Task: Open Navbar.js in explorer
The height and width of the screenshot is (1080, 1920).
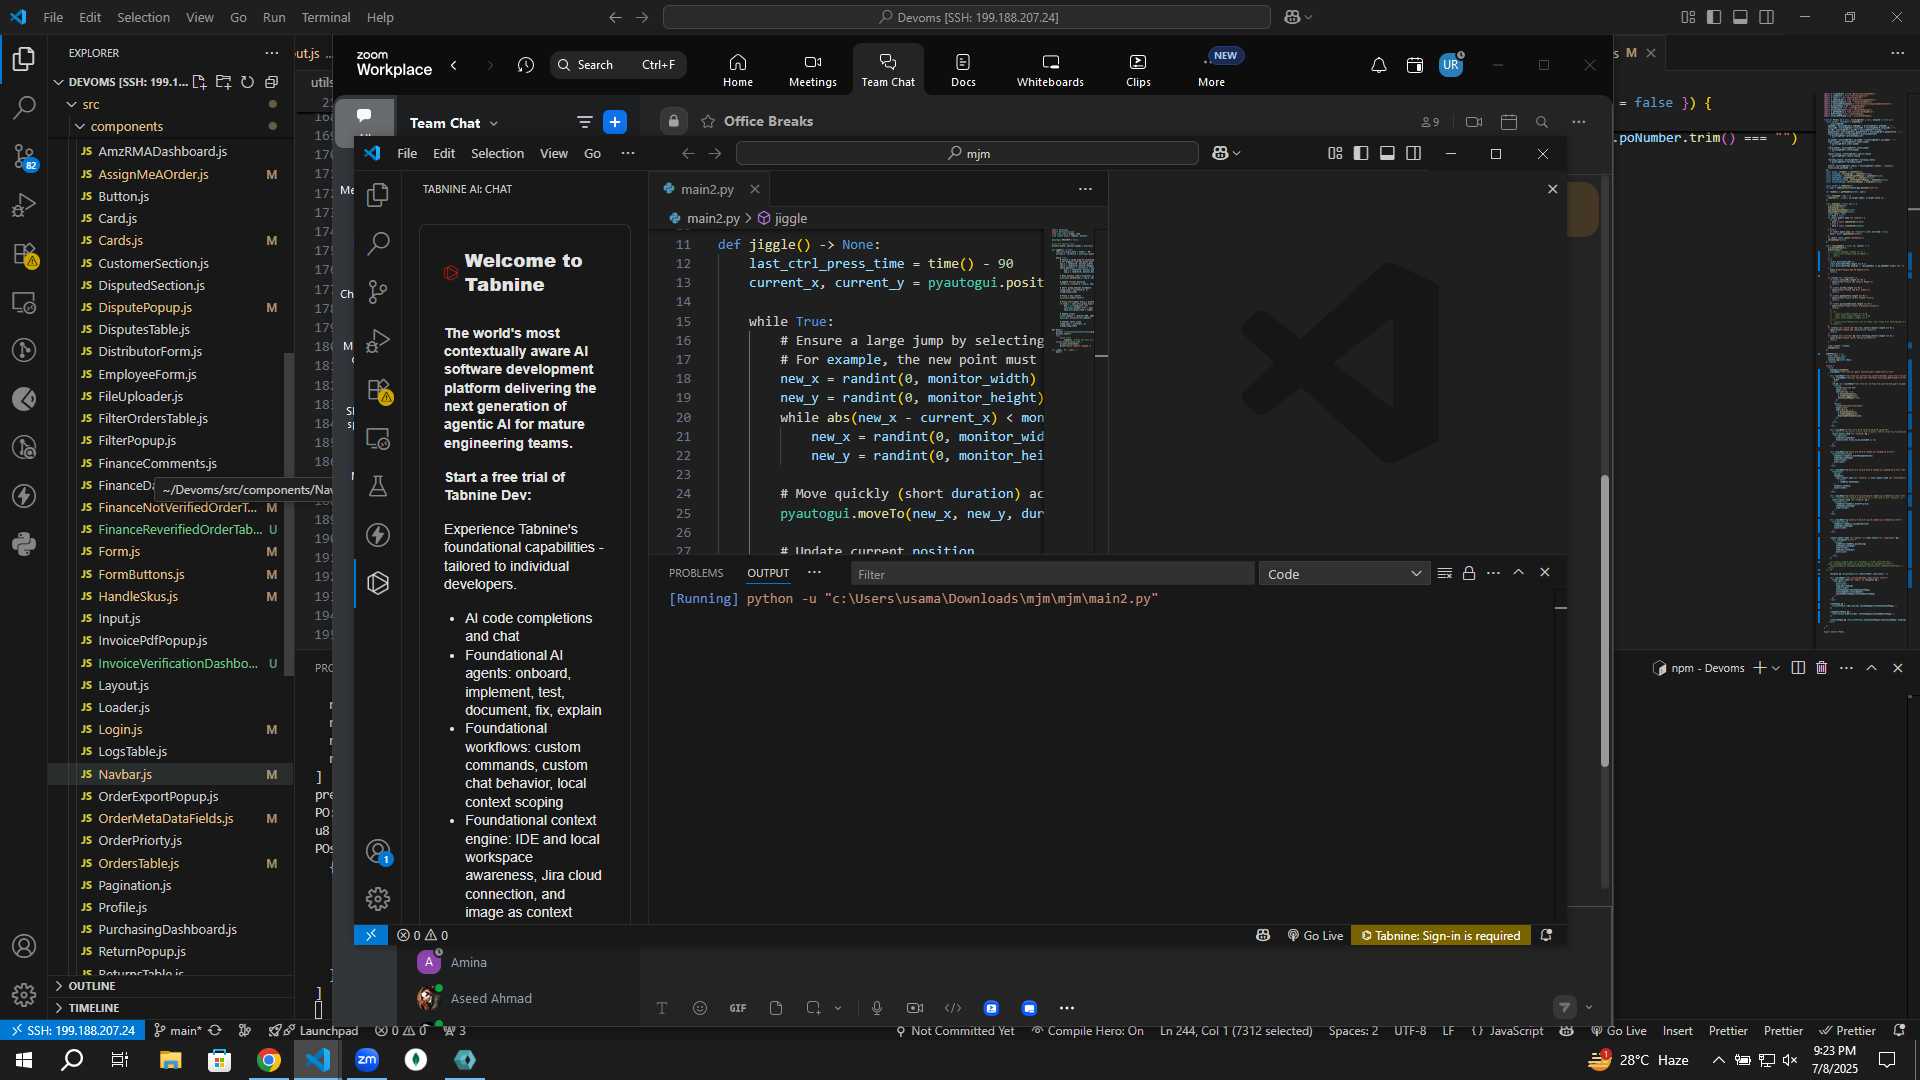Action: pyautogui.click(x=125, y=774)
